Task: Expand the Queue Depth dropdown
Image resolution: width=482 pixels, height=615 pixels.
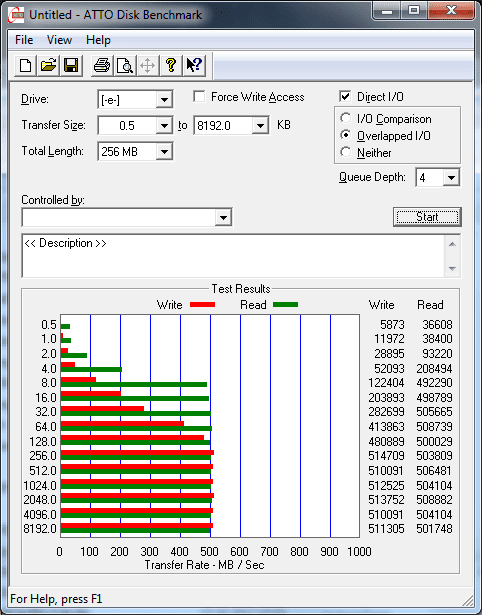Action: 451,178
